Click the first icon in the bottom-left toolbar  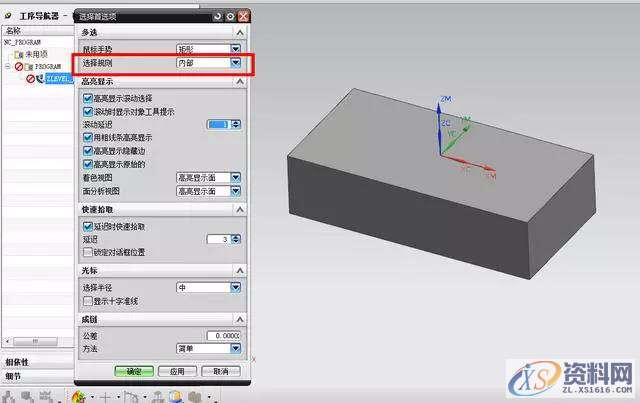point(10,396)
